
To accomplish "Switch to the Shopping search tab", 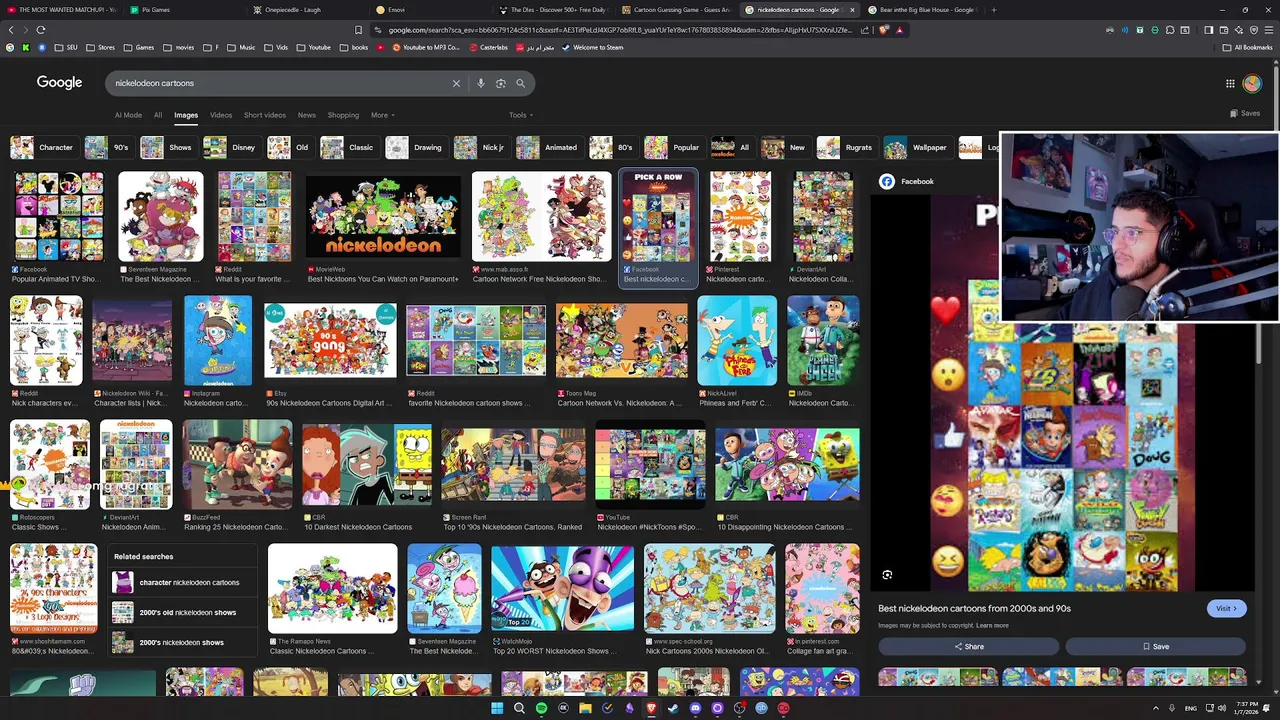I will coord(343,115).
